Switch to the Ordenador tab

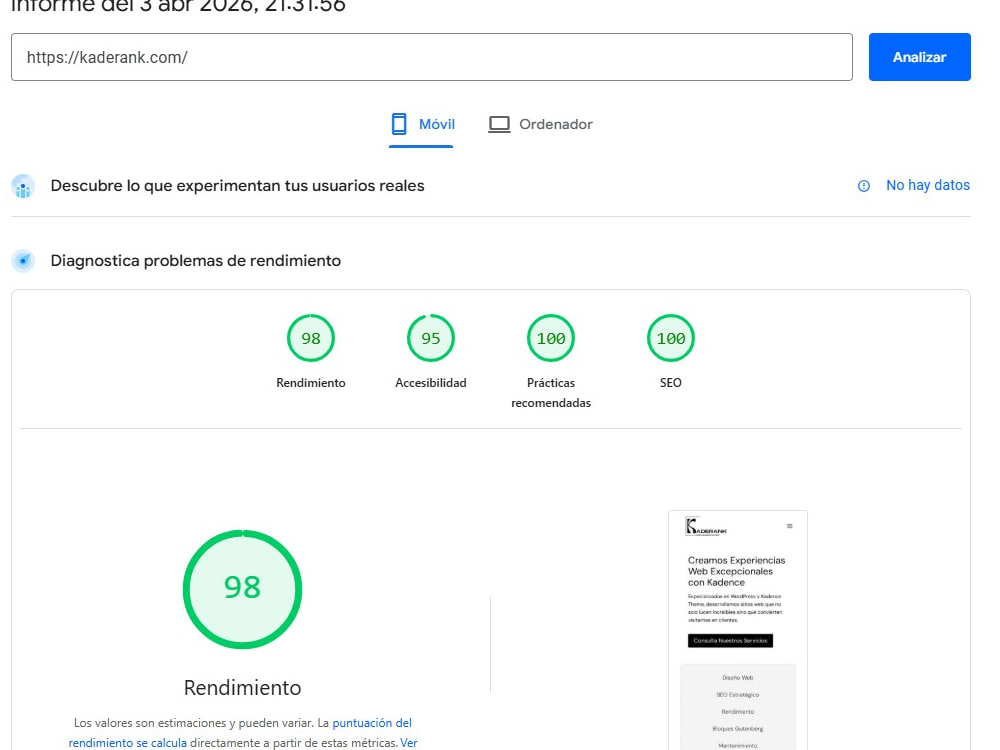pos(541,124)
